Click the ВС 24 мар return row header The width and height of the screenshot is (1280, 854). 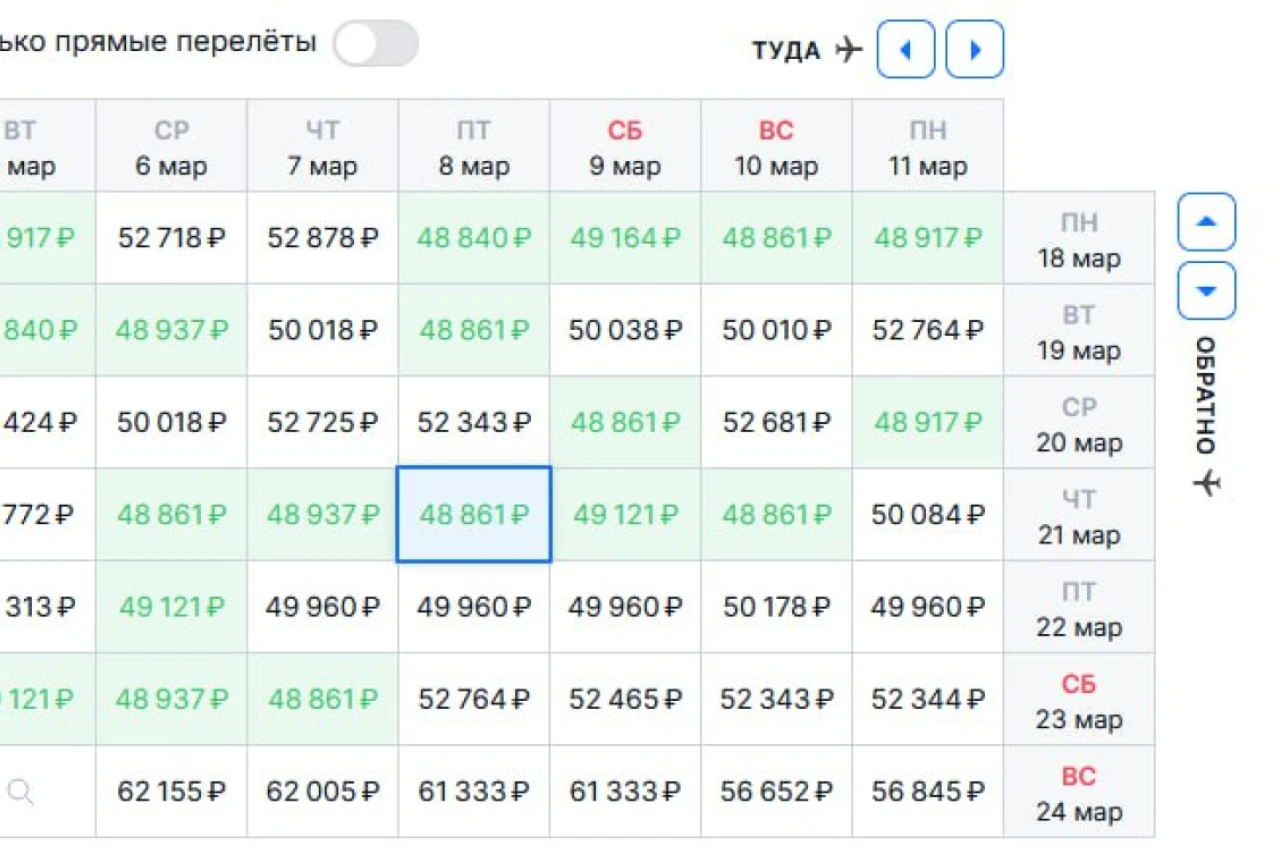(x=1079, y=792)
